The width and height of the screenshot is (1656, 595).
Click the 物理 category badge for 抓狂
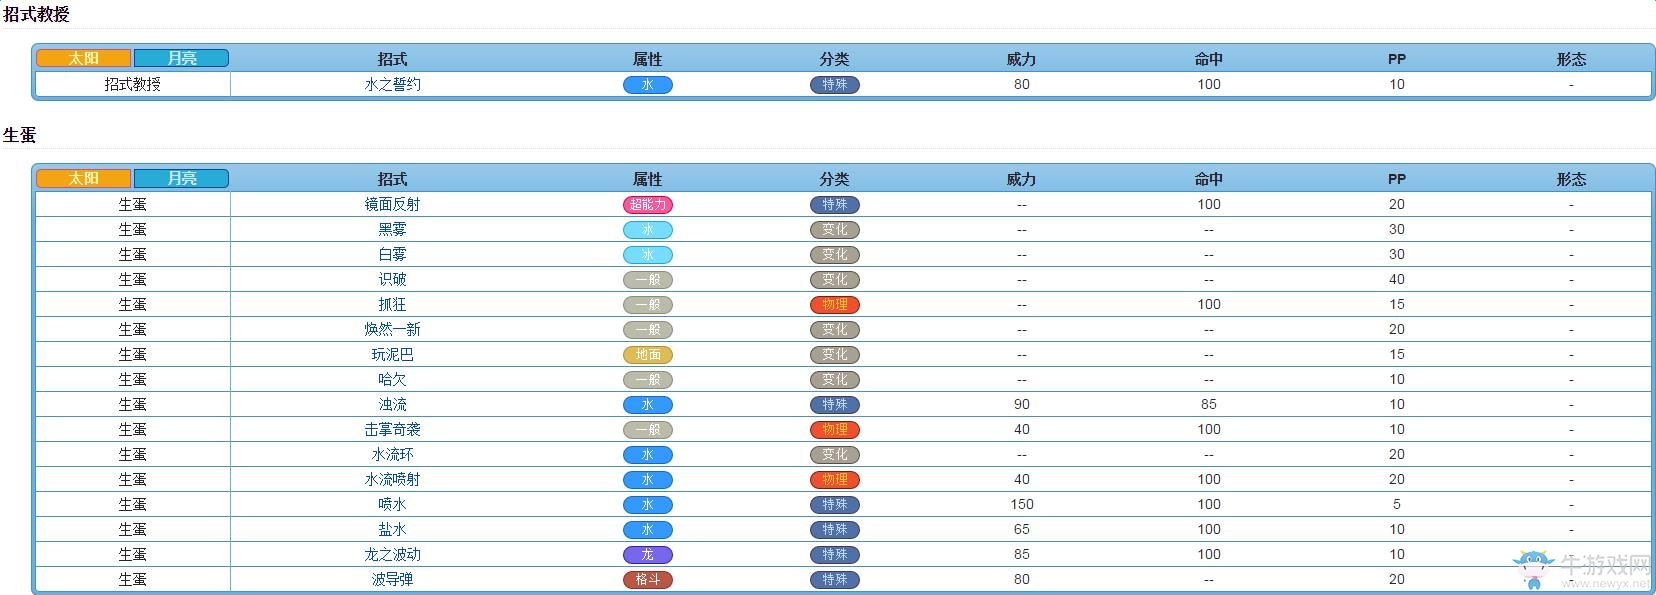click(835, 305)
